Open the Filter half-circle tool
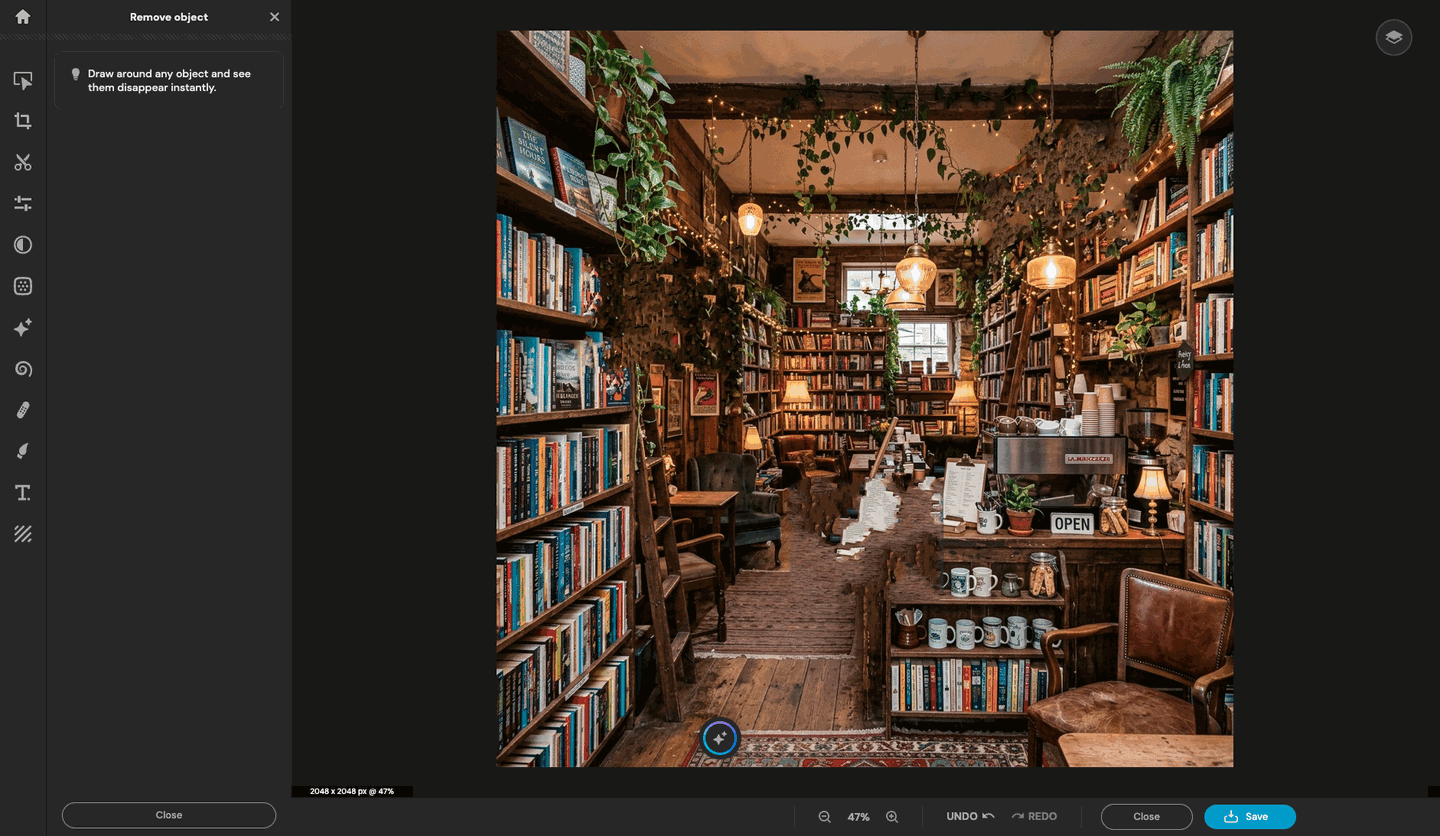Image resolution: width=1440 pixels, height=836 pixels. 23,245
